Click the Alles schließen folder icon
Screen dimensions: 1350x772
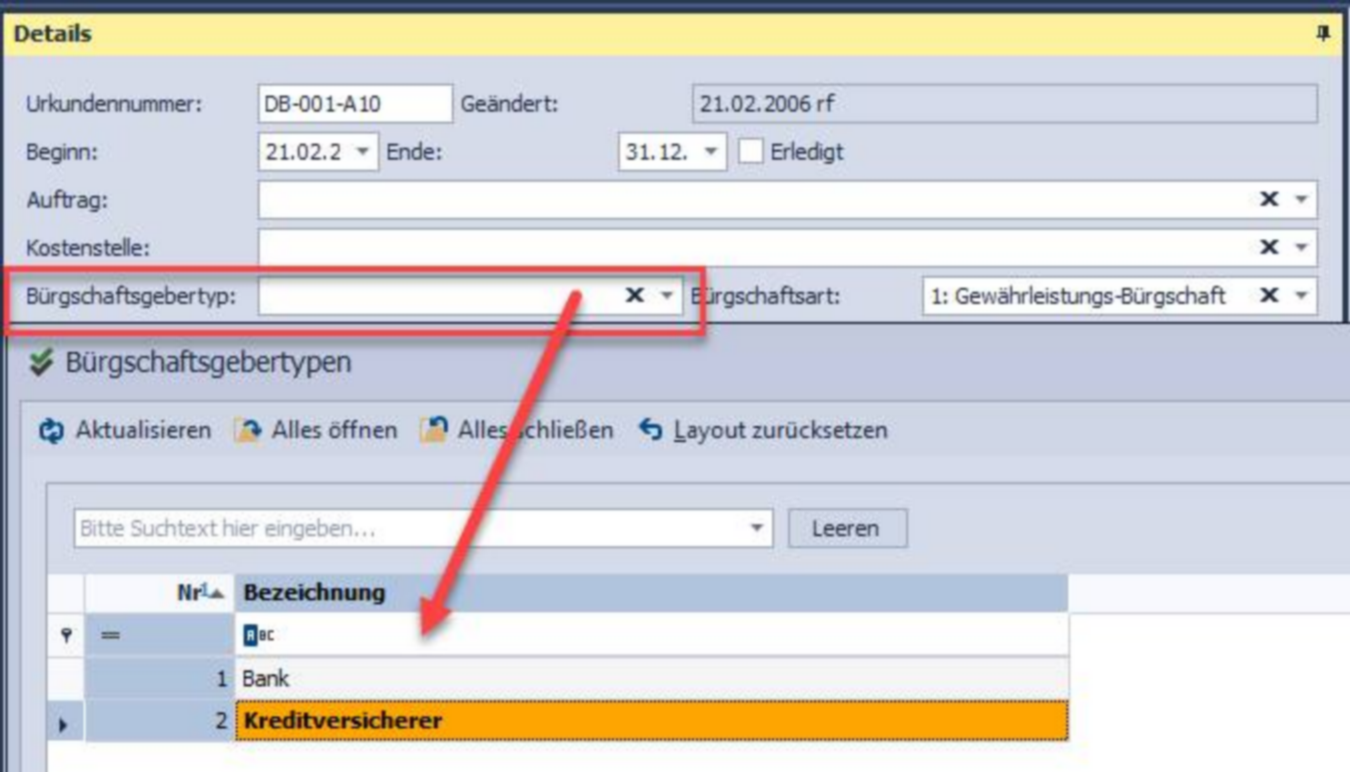433,431
